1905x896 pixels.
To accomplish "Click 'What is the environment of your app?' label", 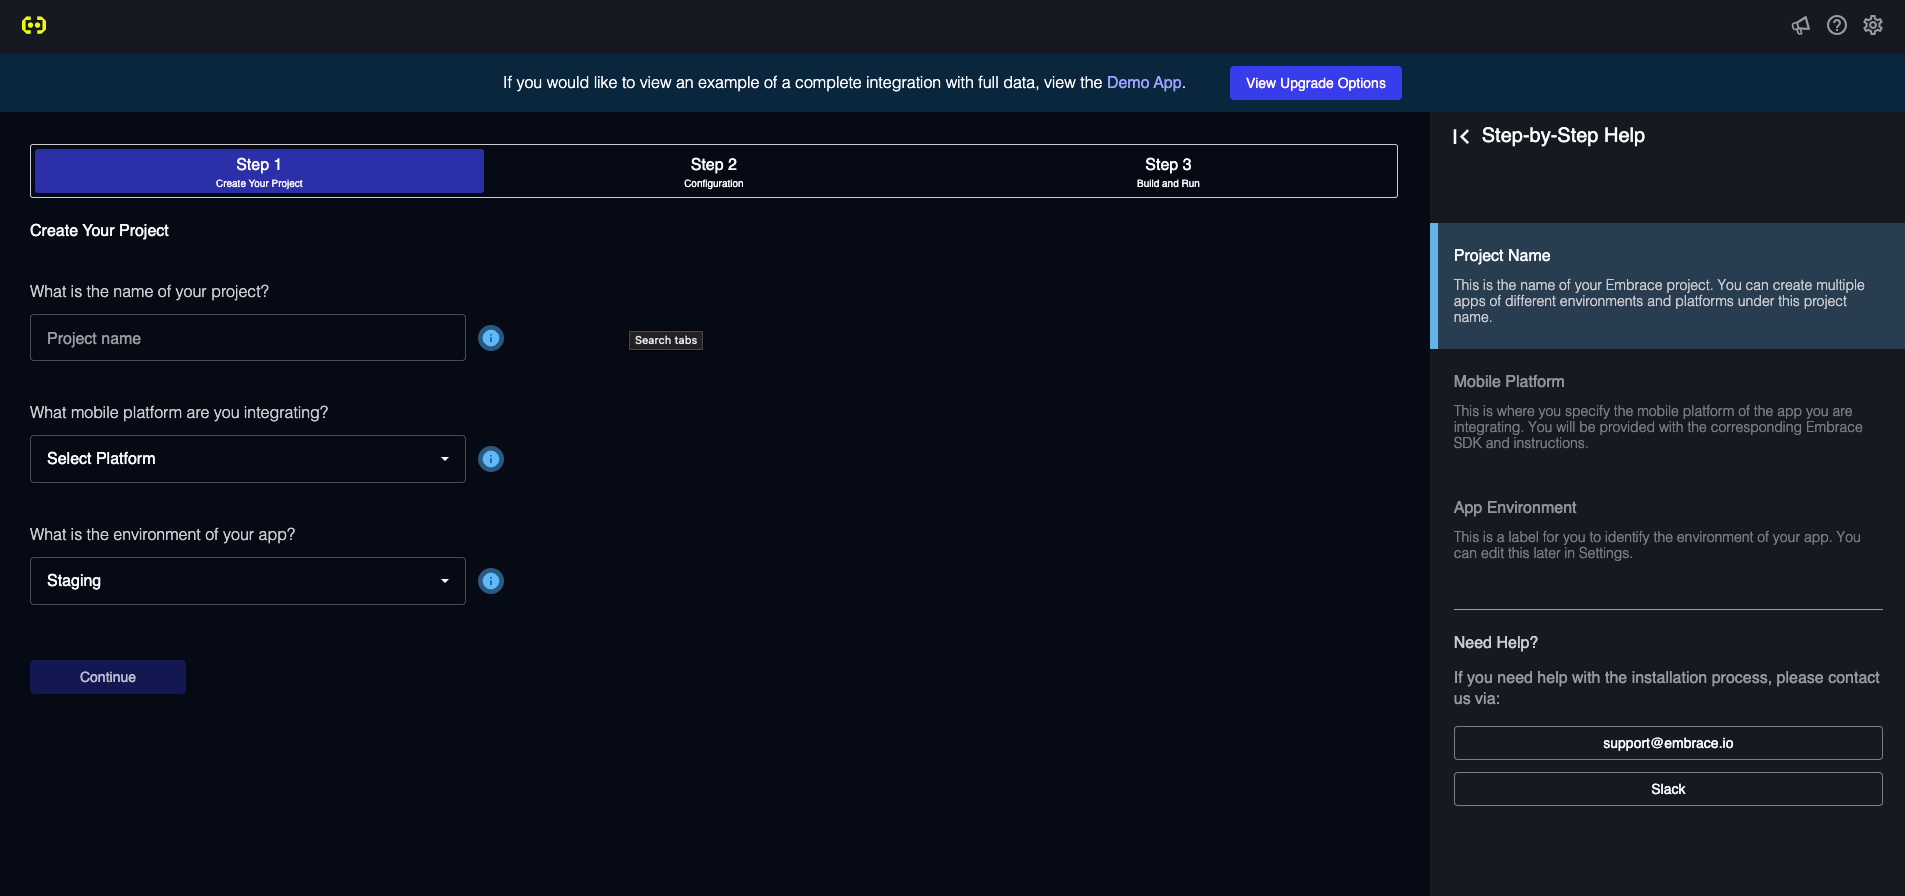I will pos(162,535).
